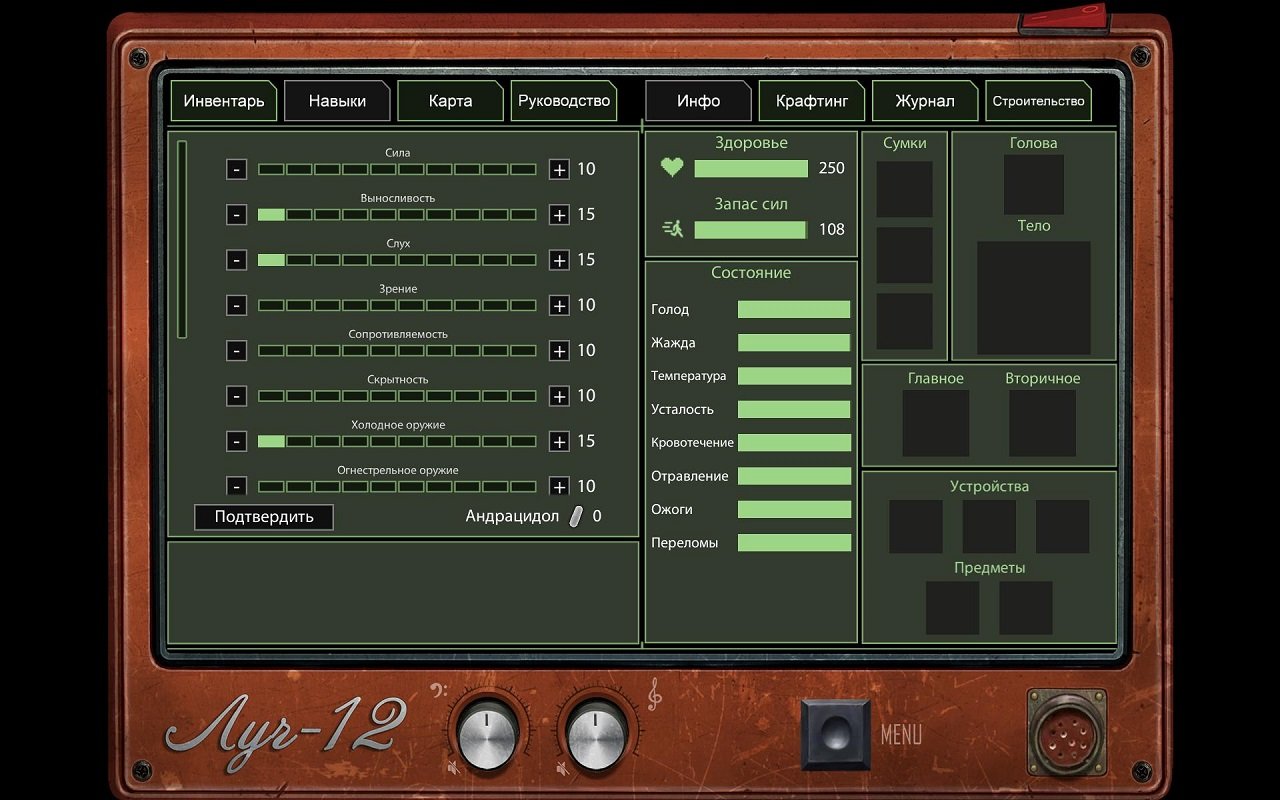Screen dimensions: 1280x800
Task: Open the Крафтинг tab
Action: coord(811,101)
